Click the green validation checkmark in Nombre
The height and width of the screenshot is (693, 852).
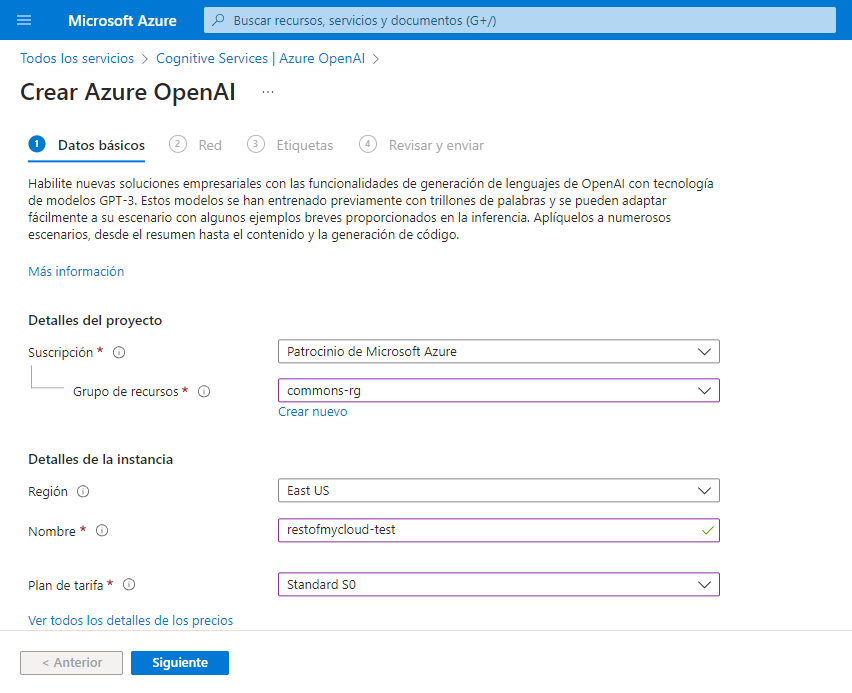[707, 530]
